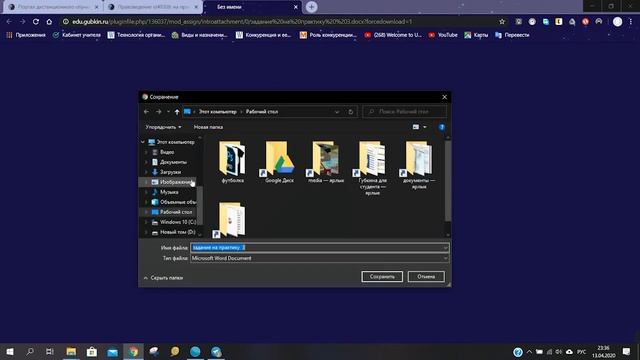Screen dimensions: 640x360
Task: Create a new folder with Новая папка
Action: point(208,127)
